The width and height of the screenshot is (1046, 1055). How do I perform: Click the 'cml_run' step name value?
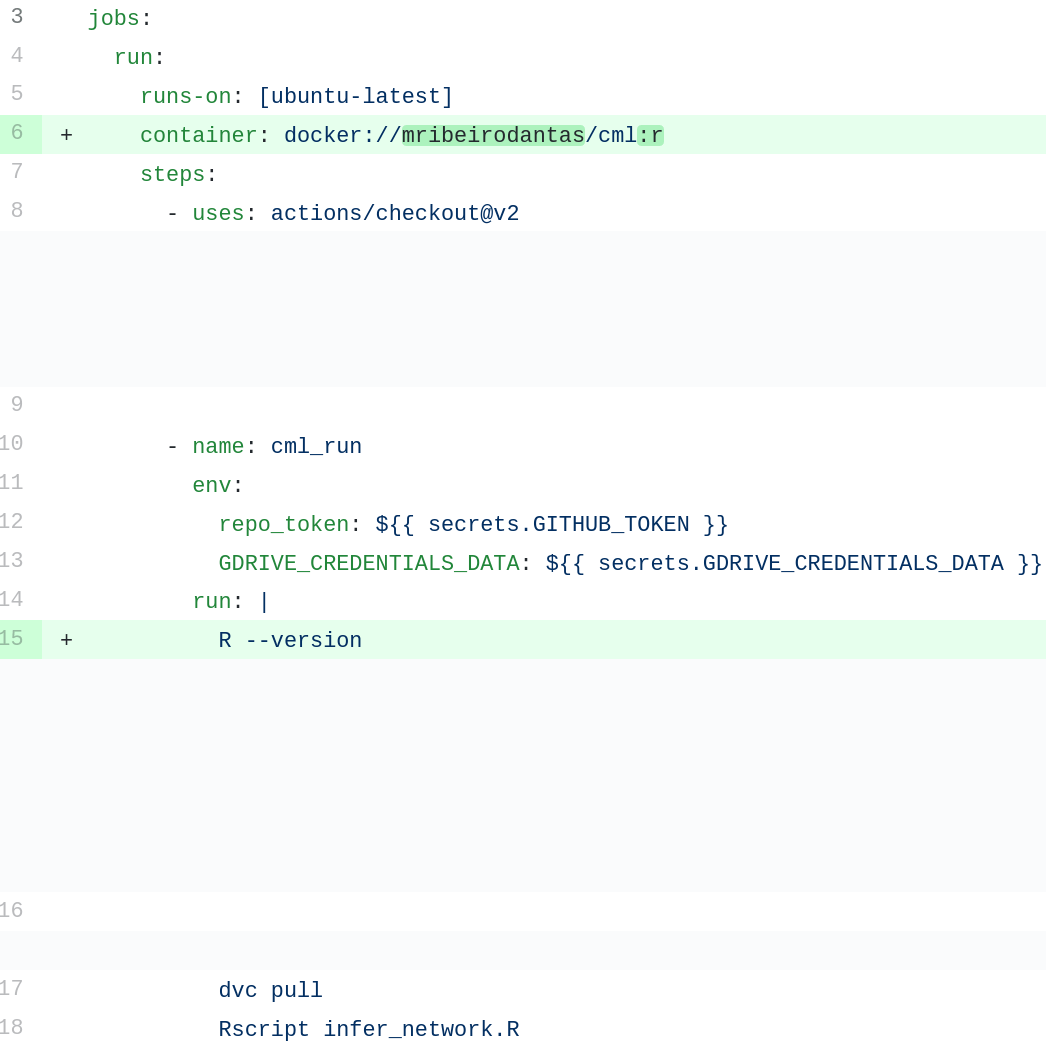click(316, 447)
